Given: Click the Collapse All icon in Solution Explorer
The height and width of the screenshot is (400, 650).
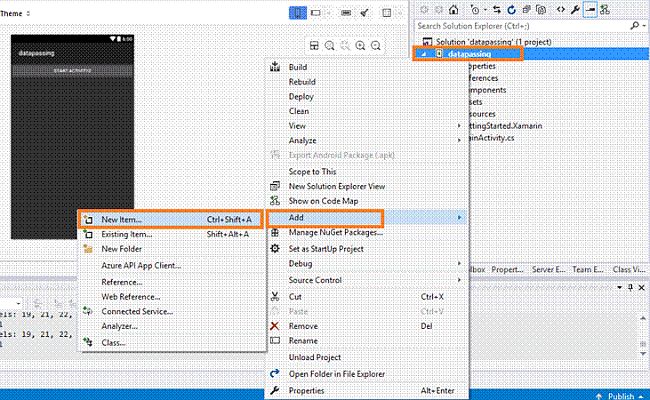Looking at the screenshot, I should 526,10.
